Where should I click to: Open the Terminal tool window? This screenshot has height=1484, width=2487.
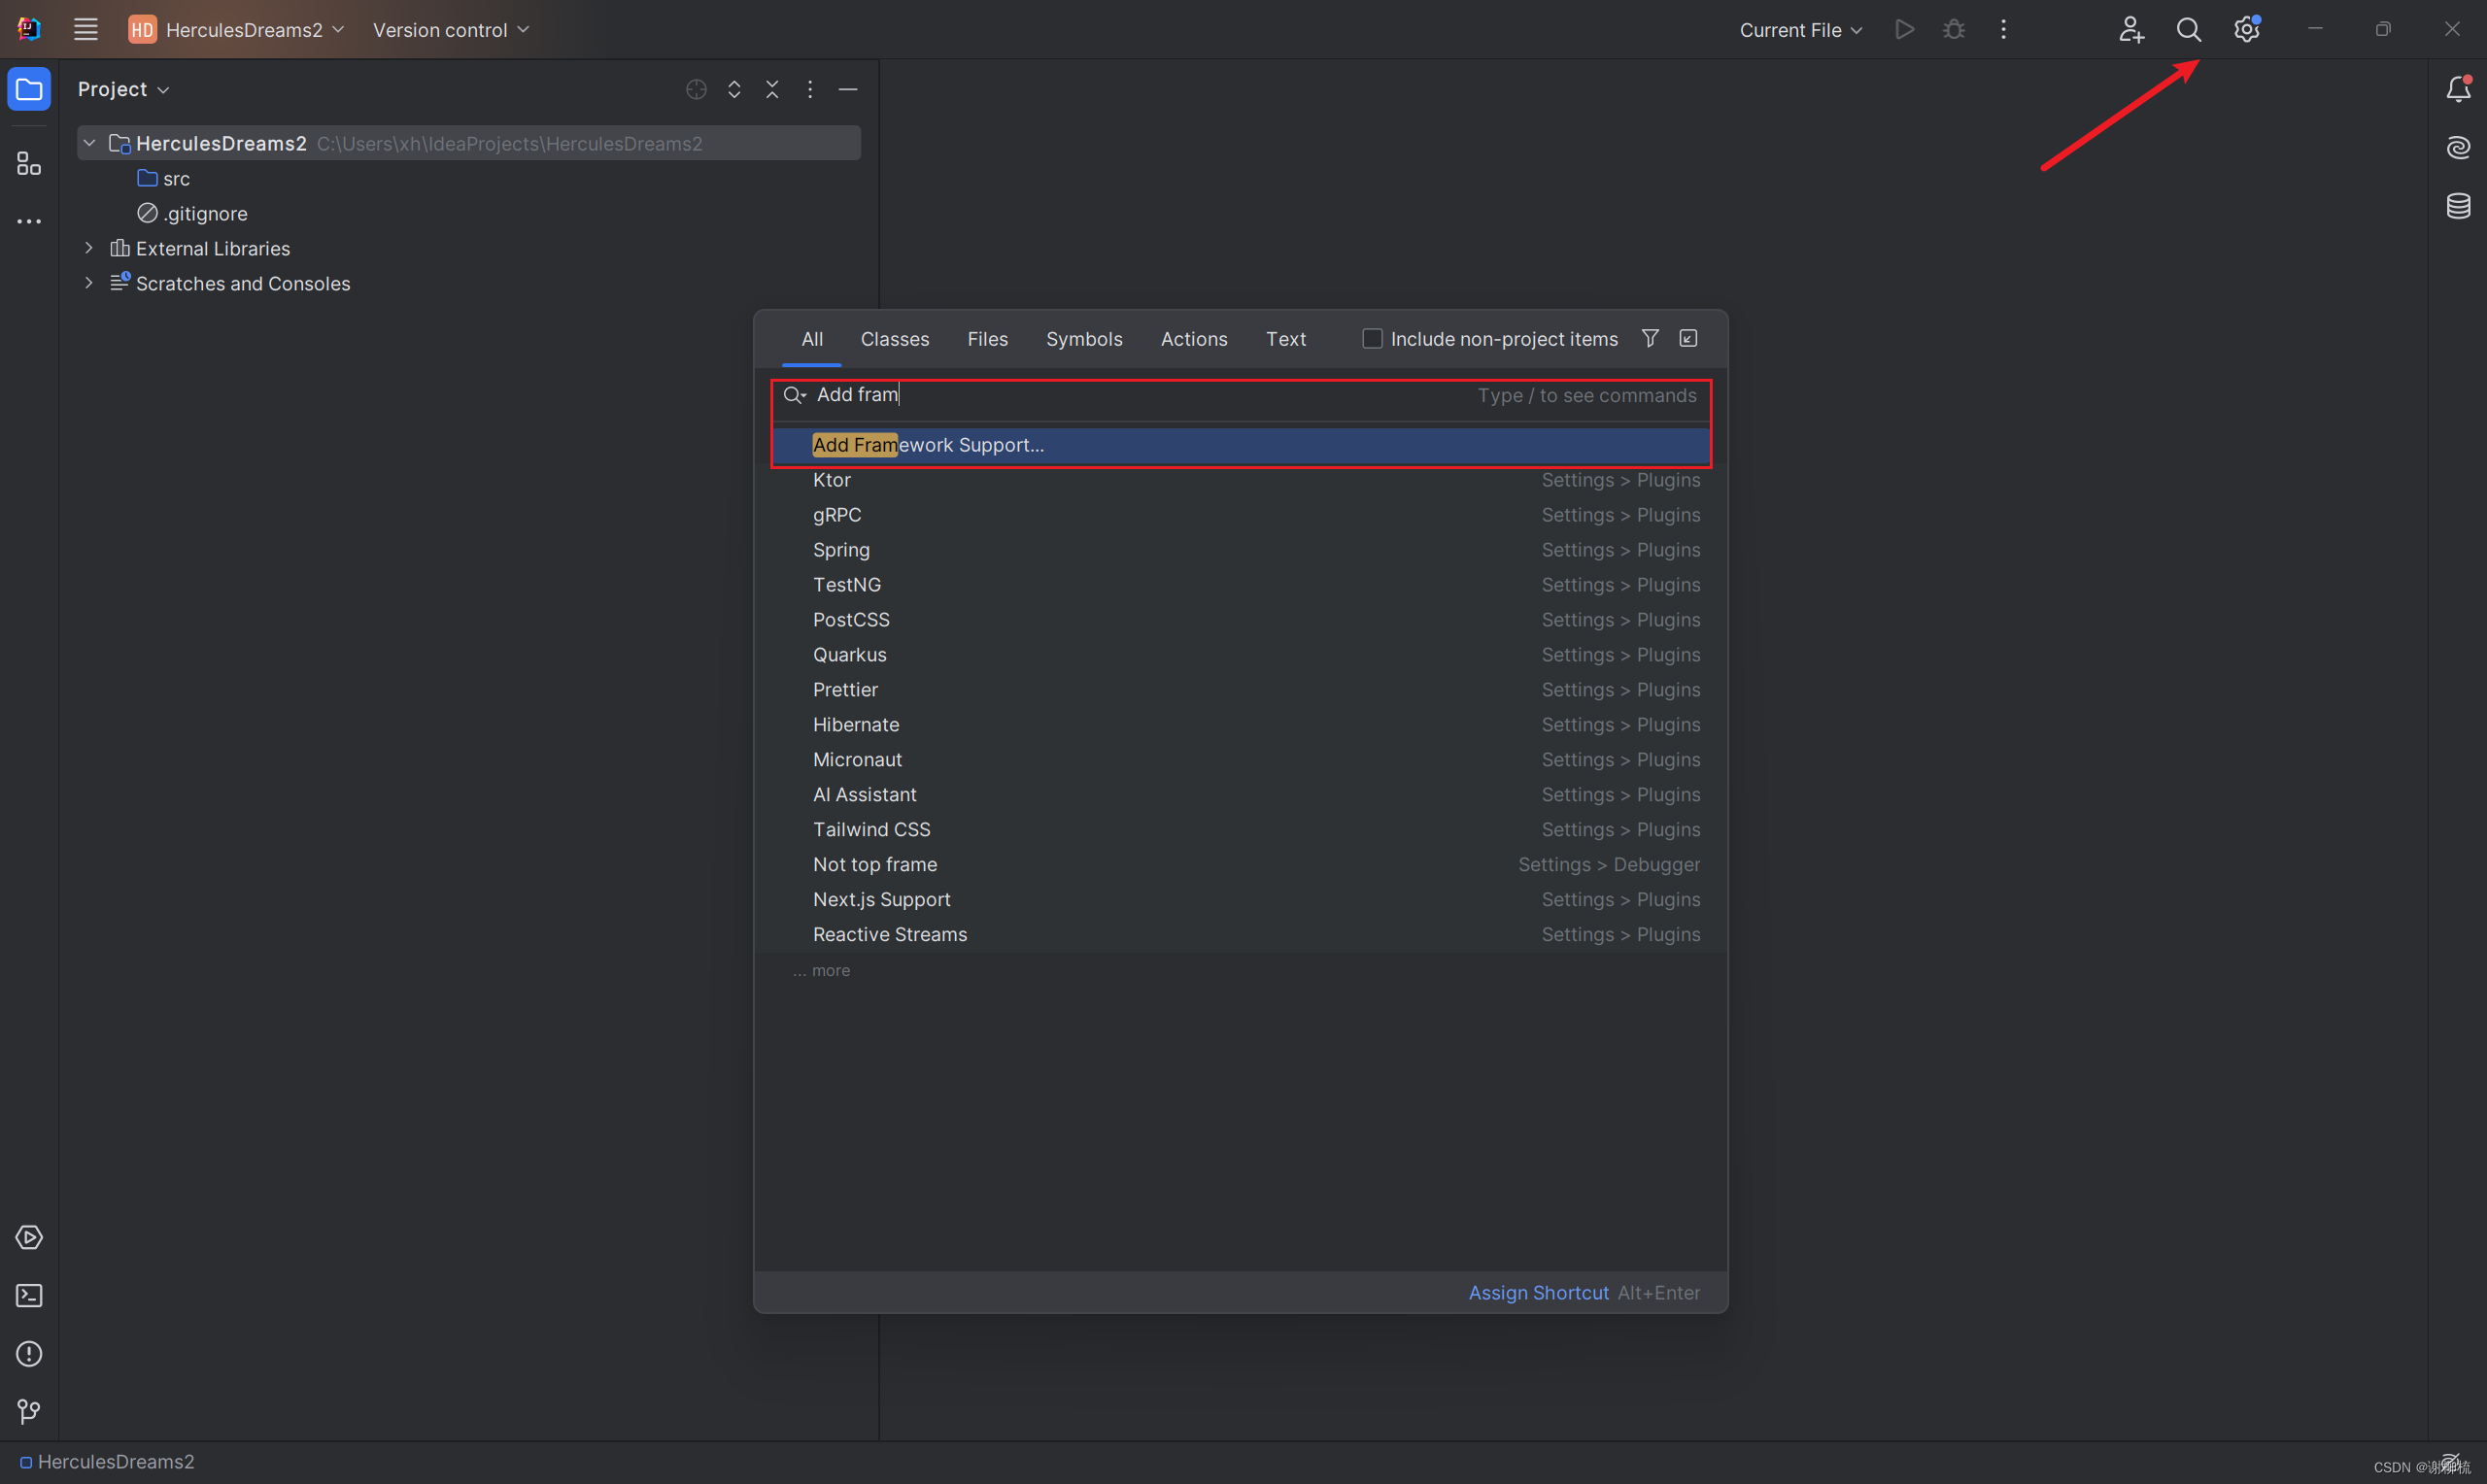[29, 1295]
